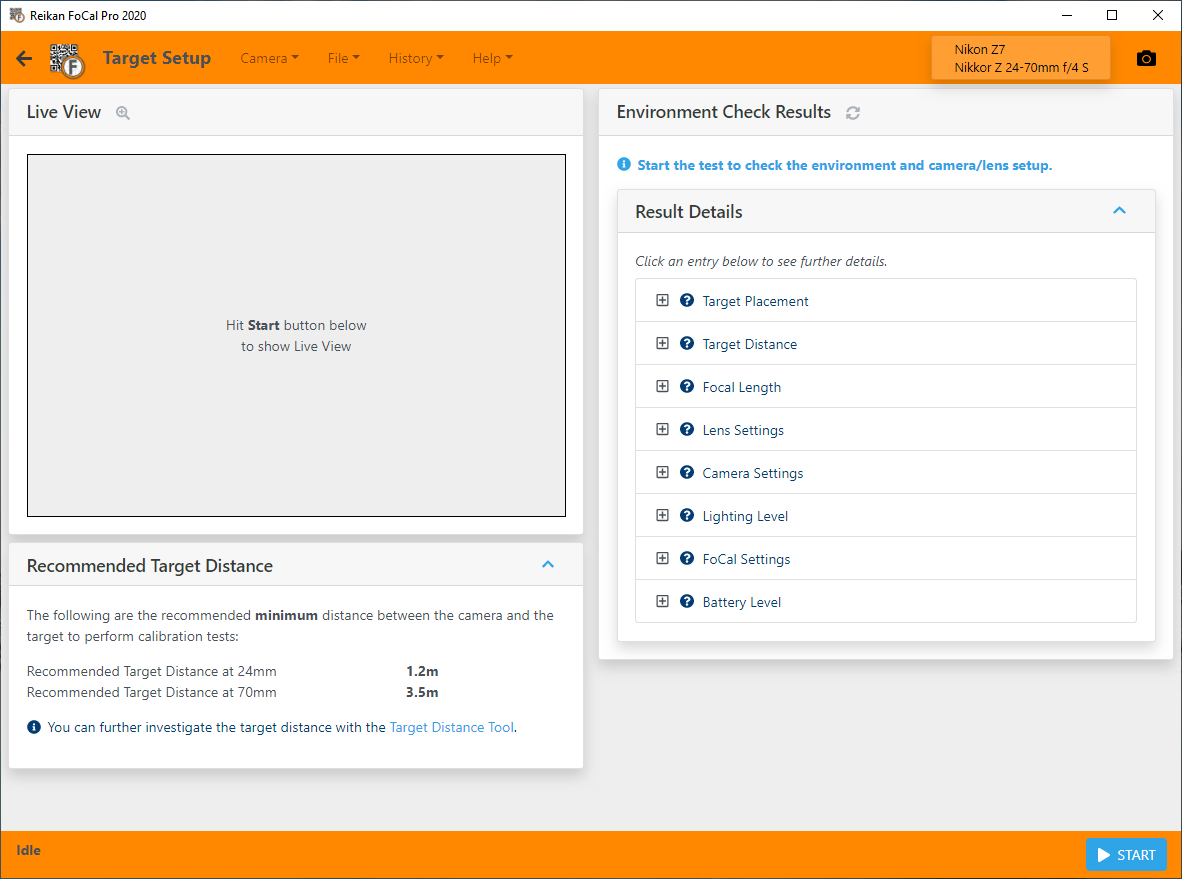Screen dimensions: 1182x879
Task: Click the camera icon in top bar
Action: point(1146,58)
